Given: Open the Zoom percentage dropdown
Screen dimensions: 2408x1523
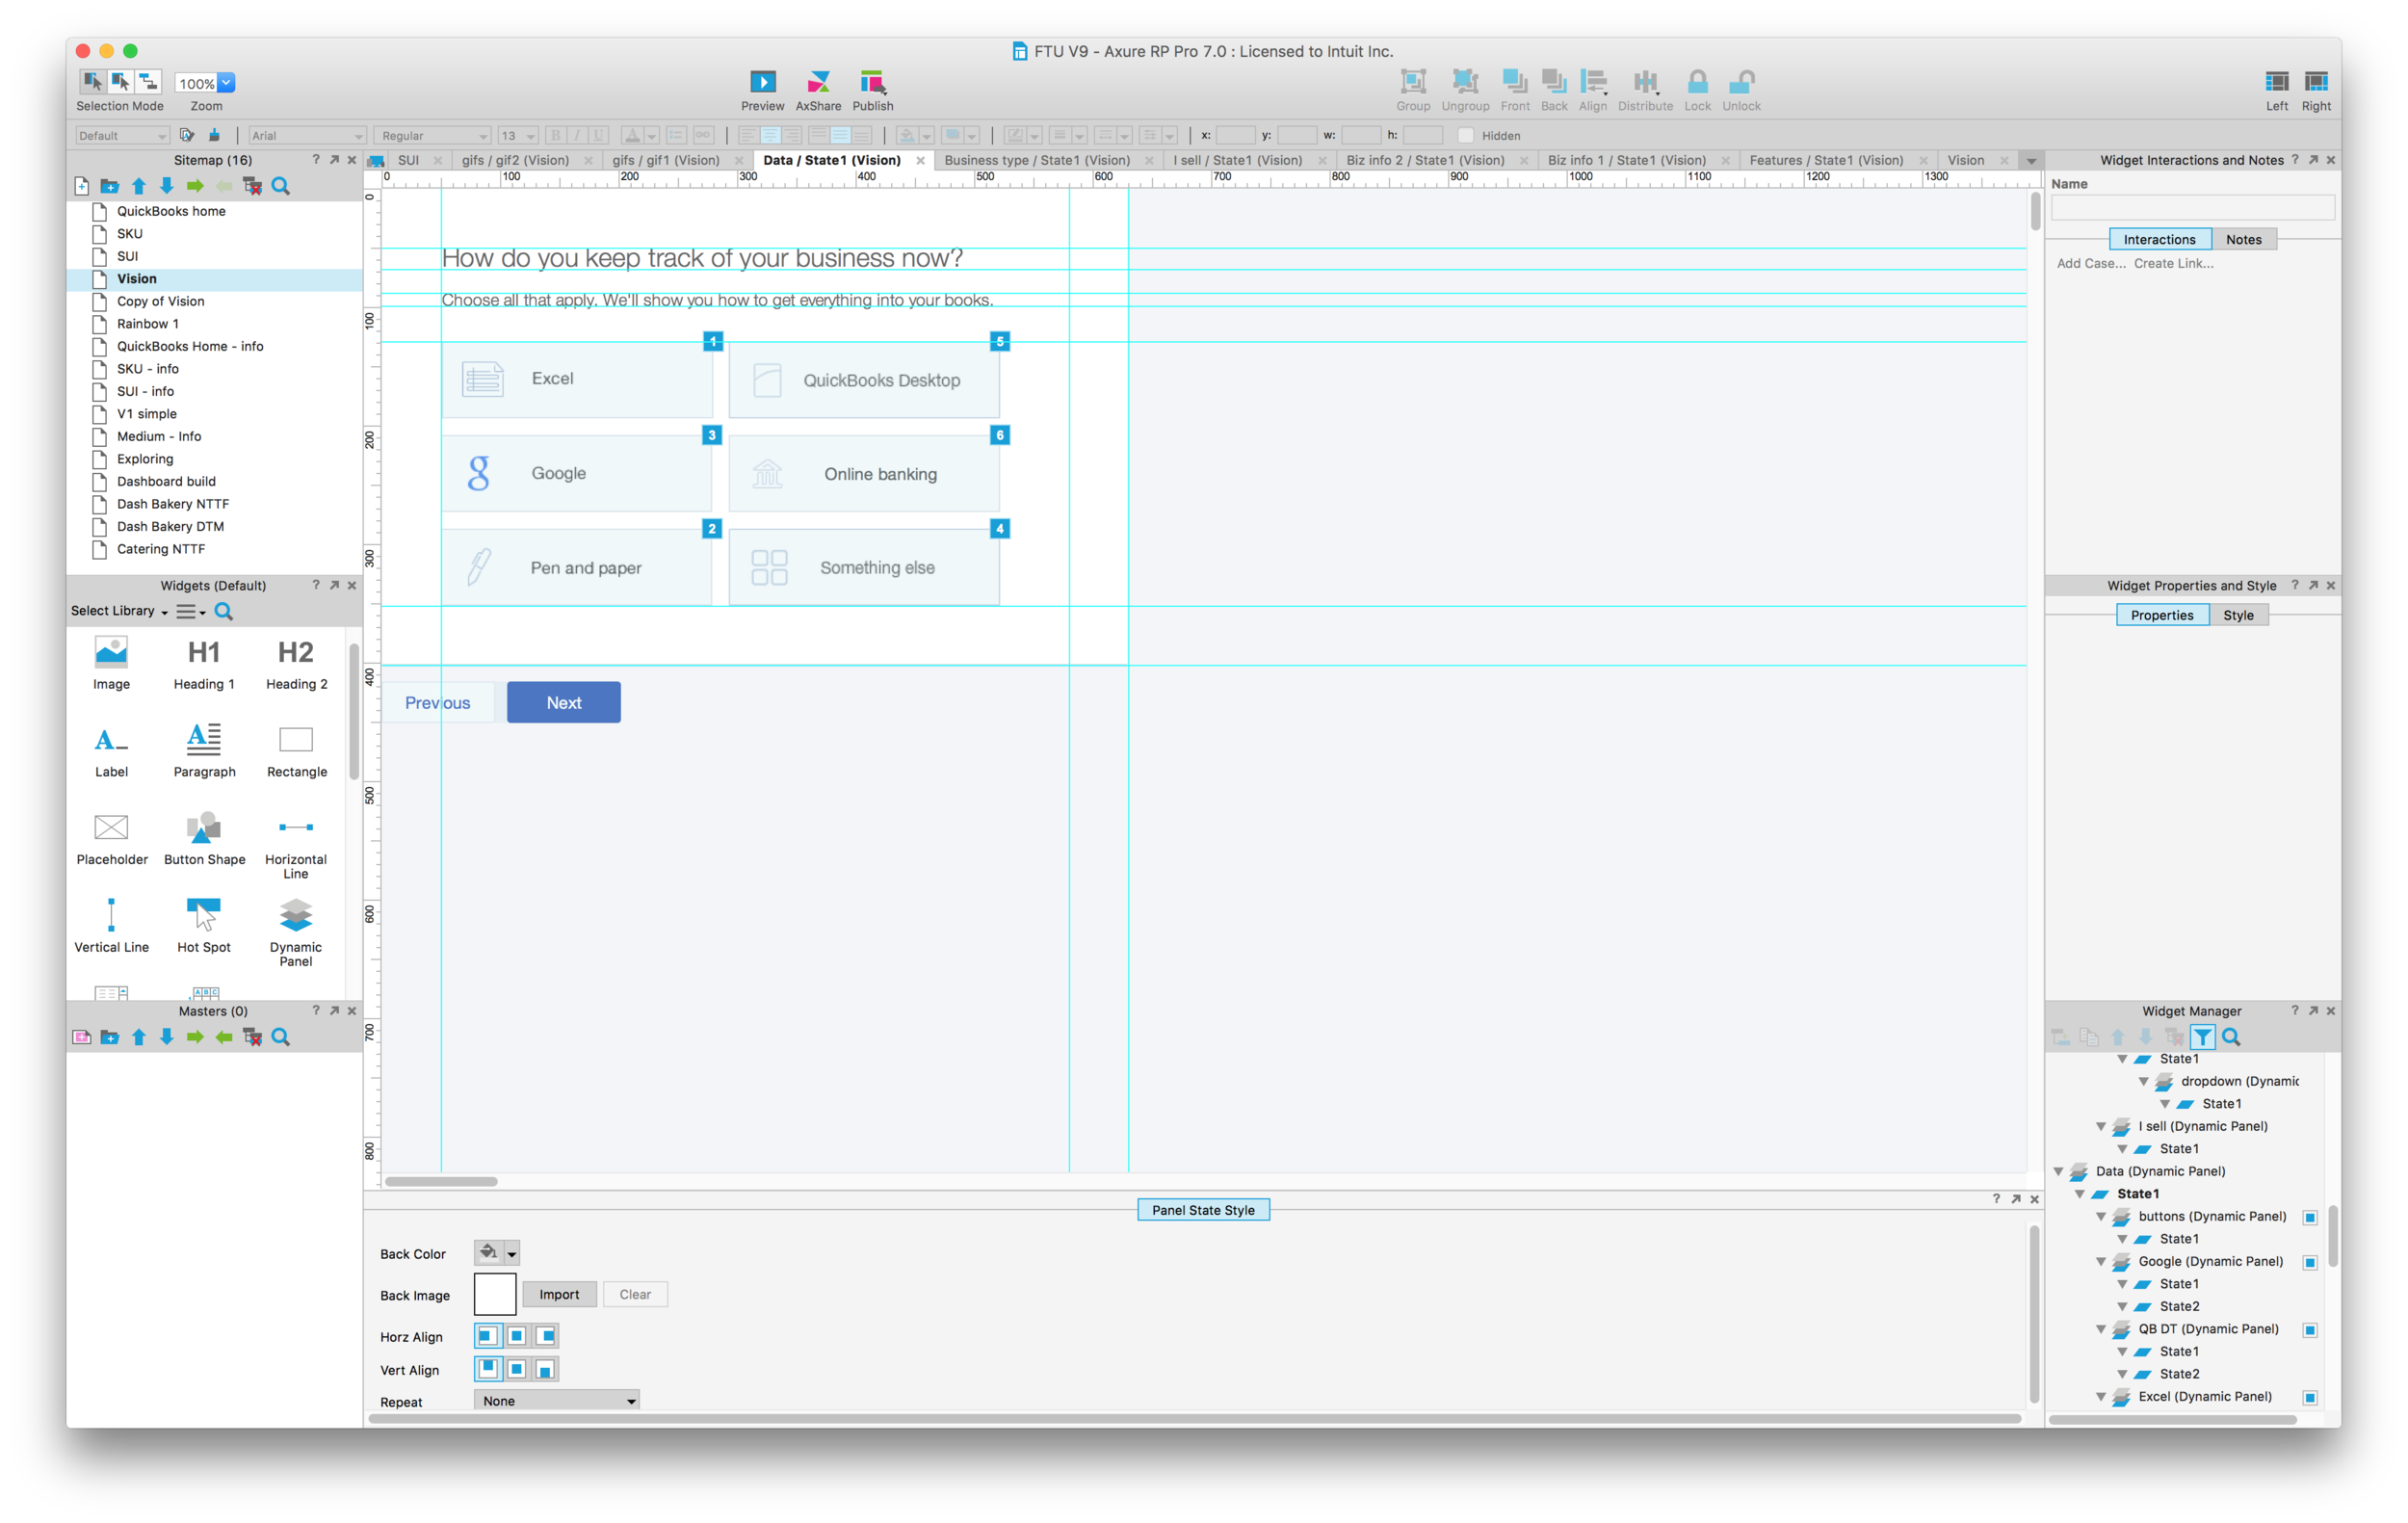Looking at the screenshot, I should 227,83.
